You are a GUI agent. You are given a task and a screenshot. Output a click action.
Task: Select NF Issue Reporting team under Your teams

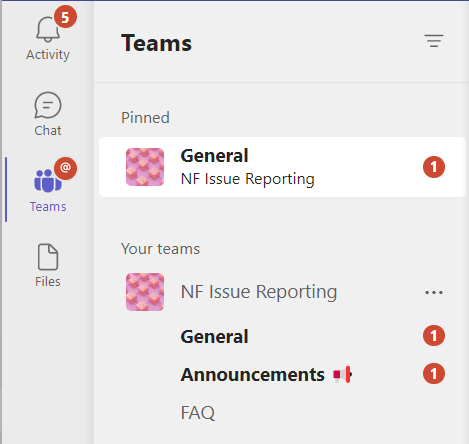coord(259,292)
